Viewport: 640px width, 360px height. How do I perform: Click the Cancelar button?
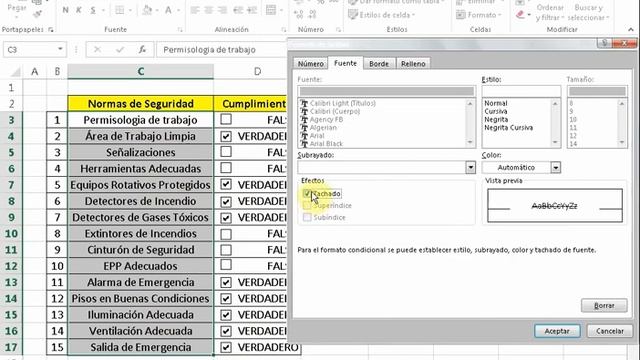tap(610, 331)
